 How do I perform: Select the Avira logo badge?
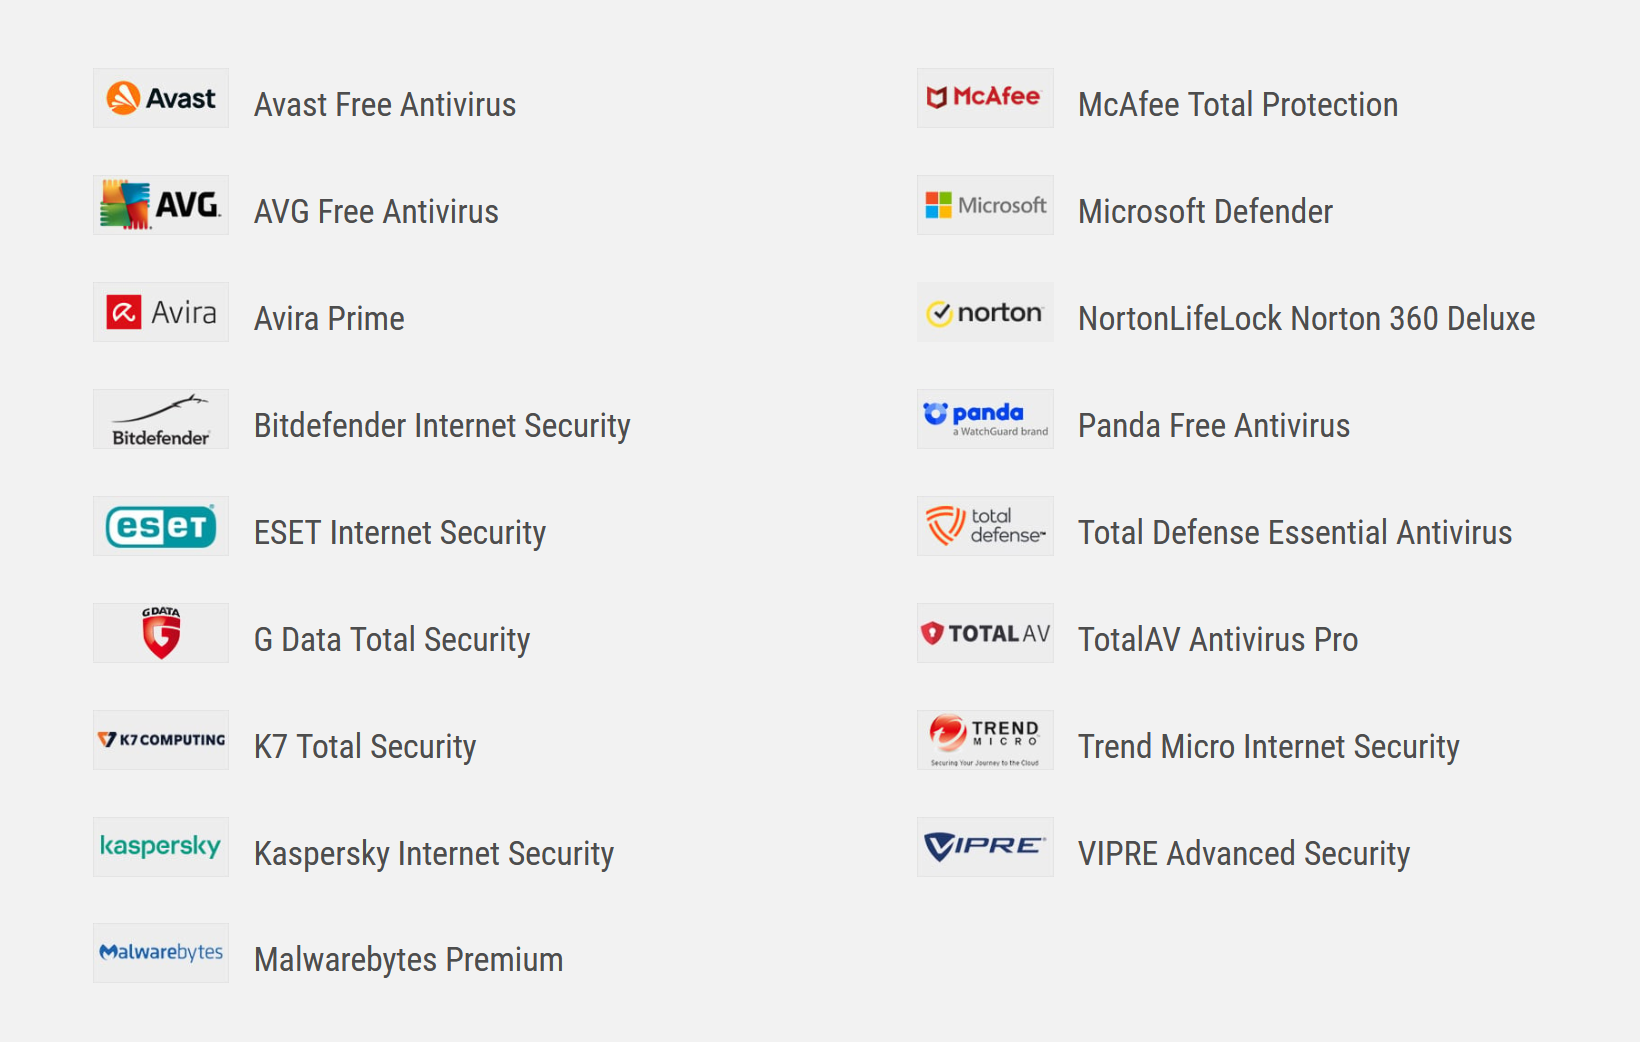click(161, 312)
